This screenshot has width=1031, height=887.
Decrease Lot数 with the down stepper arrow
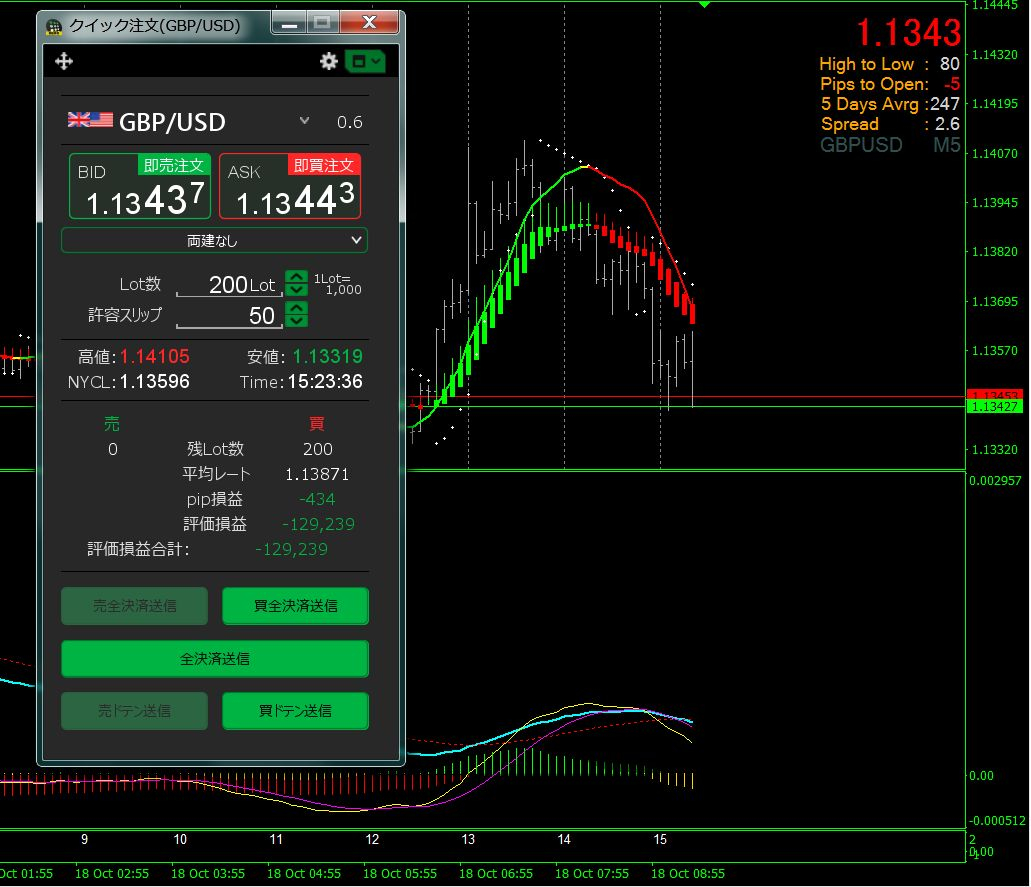(x=296, y=290)
